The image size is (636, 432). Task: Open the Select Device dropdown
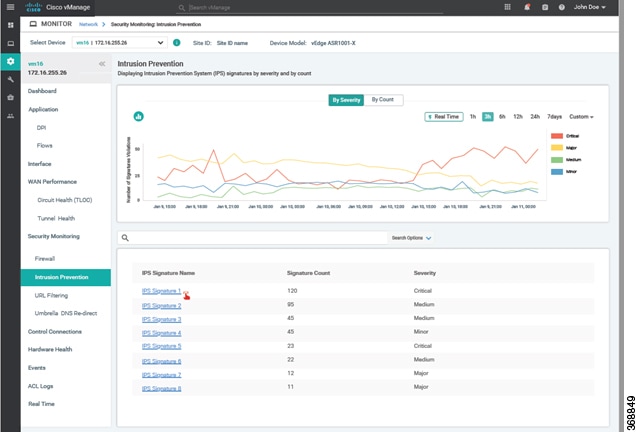[x=120, y=42]
